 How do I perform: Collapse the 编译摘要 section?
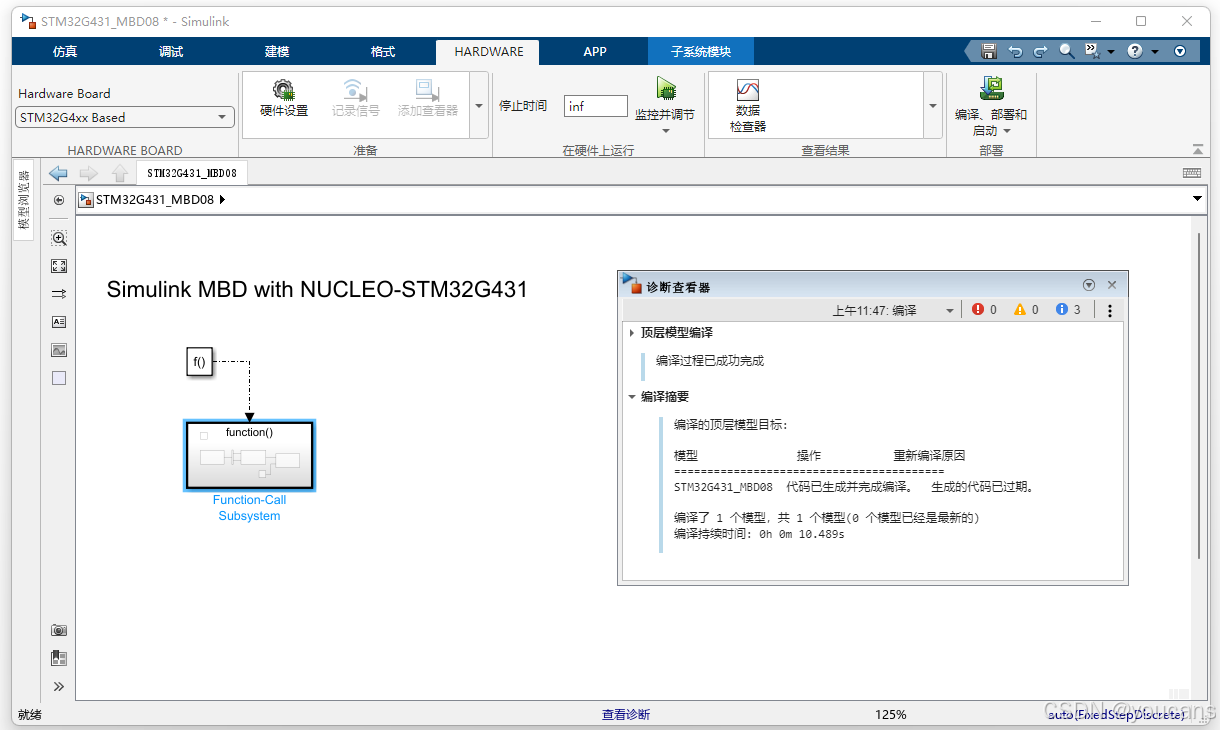(632, 397)
